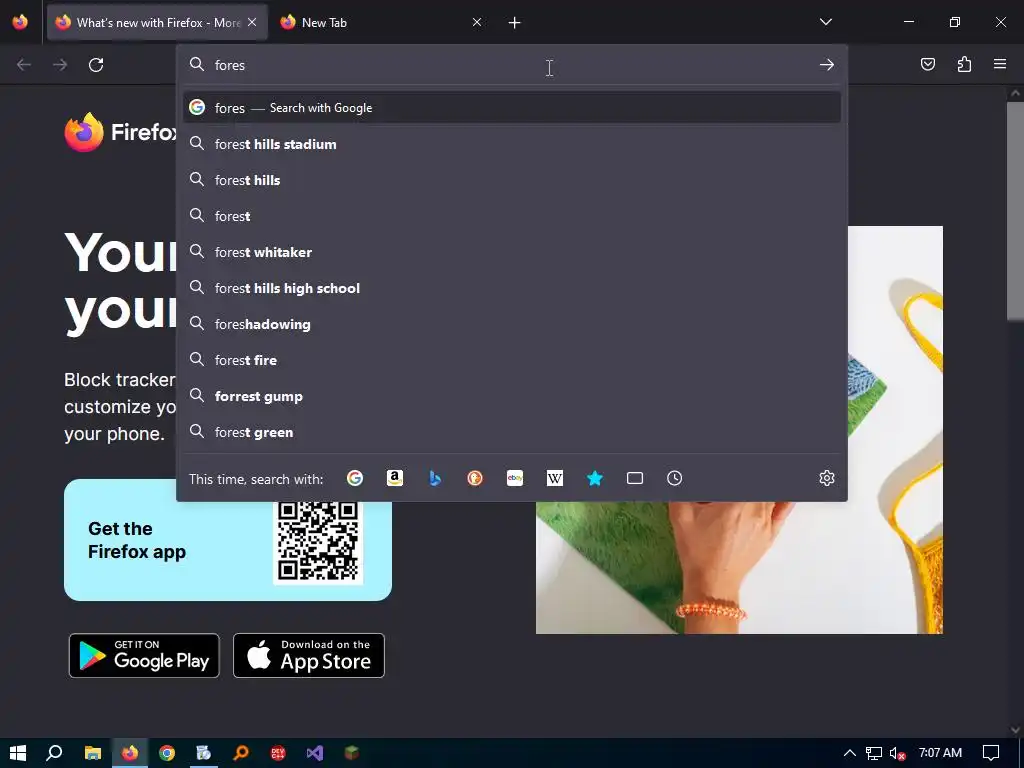Viewport: 1024px width, 768px height.
Task: Launch Google Chrome from taskbar
Action: tap(167, 753)
